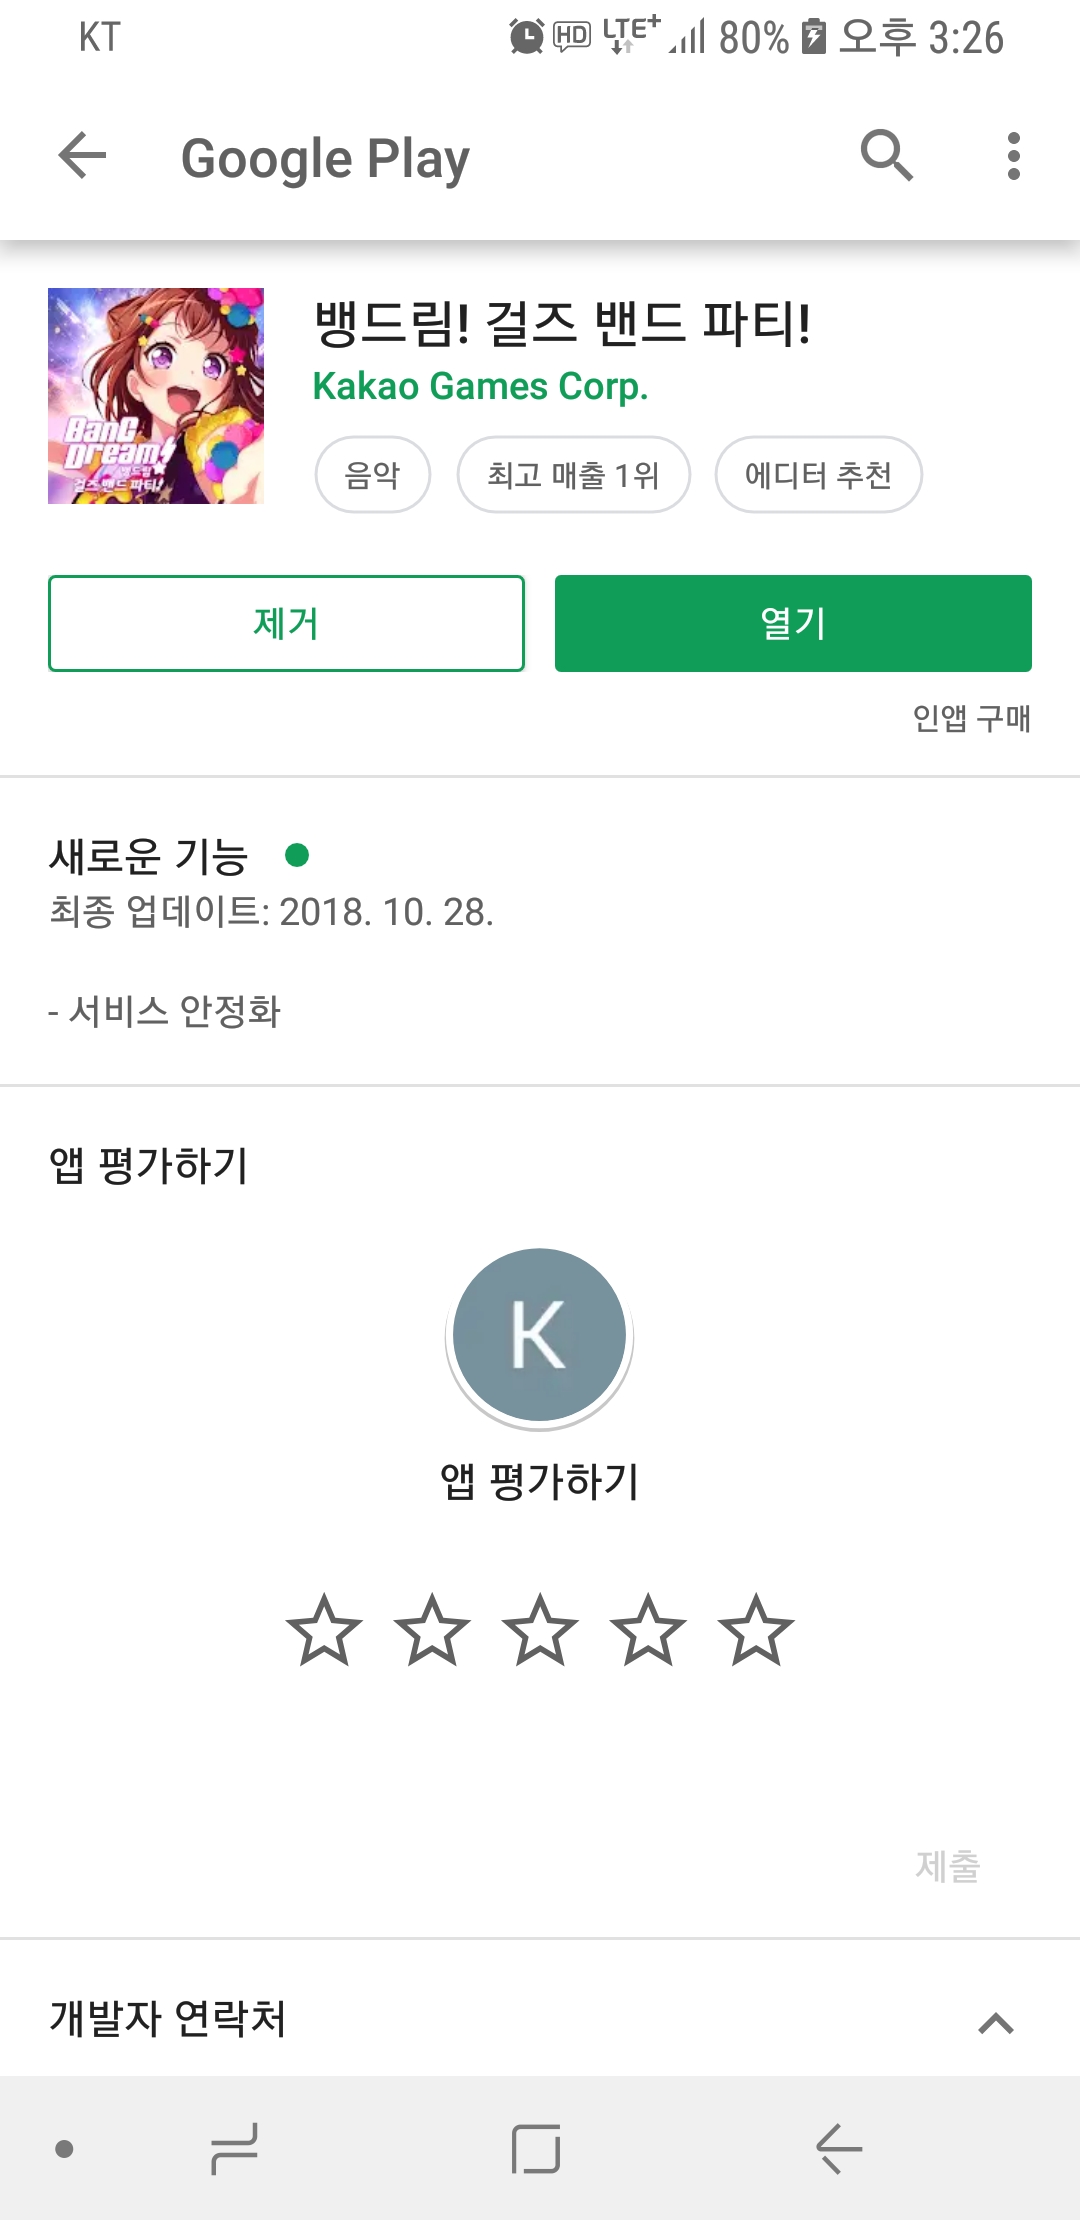Tap the 에디터 추천 chip
This screenshot has height=2220, width=1080.
818,475
